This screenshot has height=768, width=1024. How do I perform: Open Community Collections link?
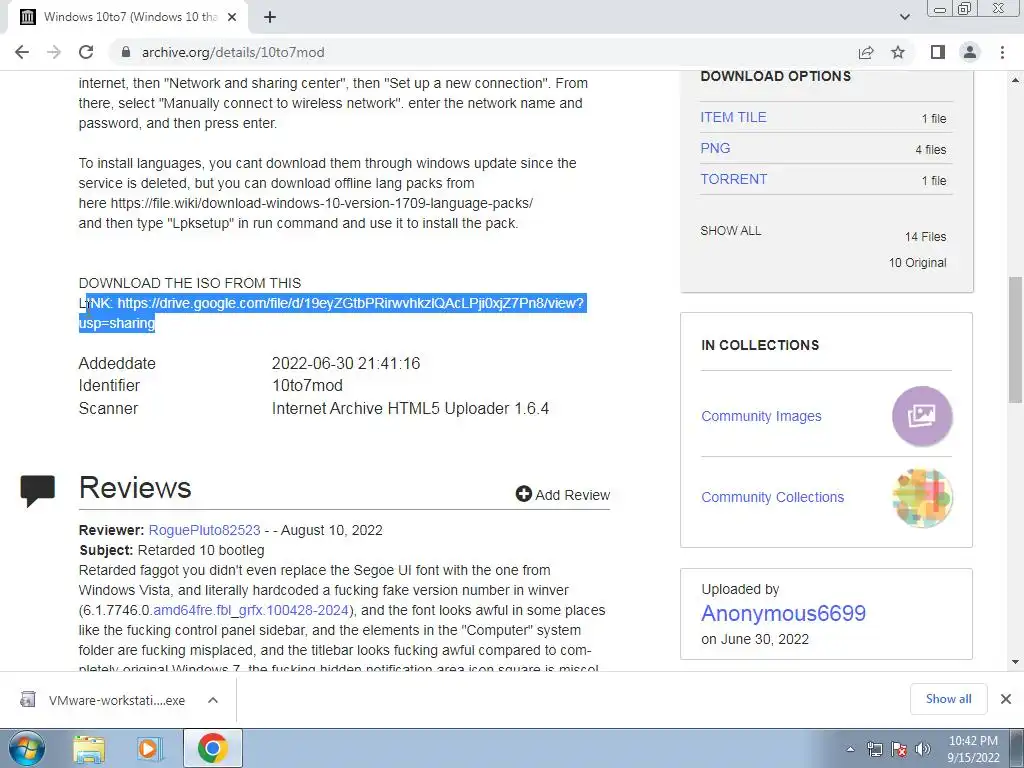point(773,497)
